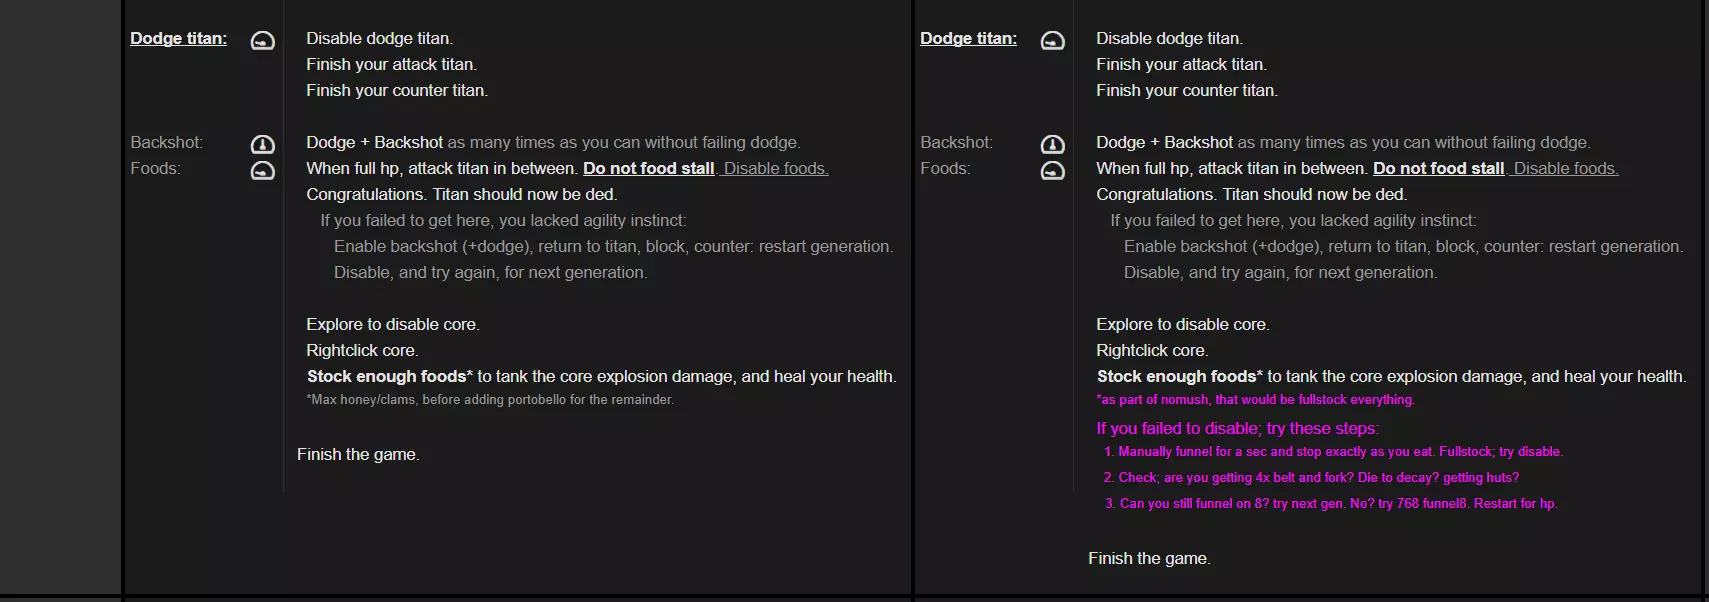Open the left panel's Dodge titan heading link

[178, 38]
